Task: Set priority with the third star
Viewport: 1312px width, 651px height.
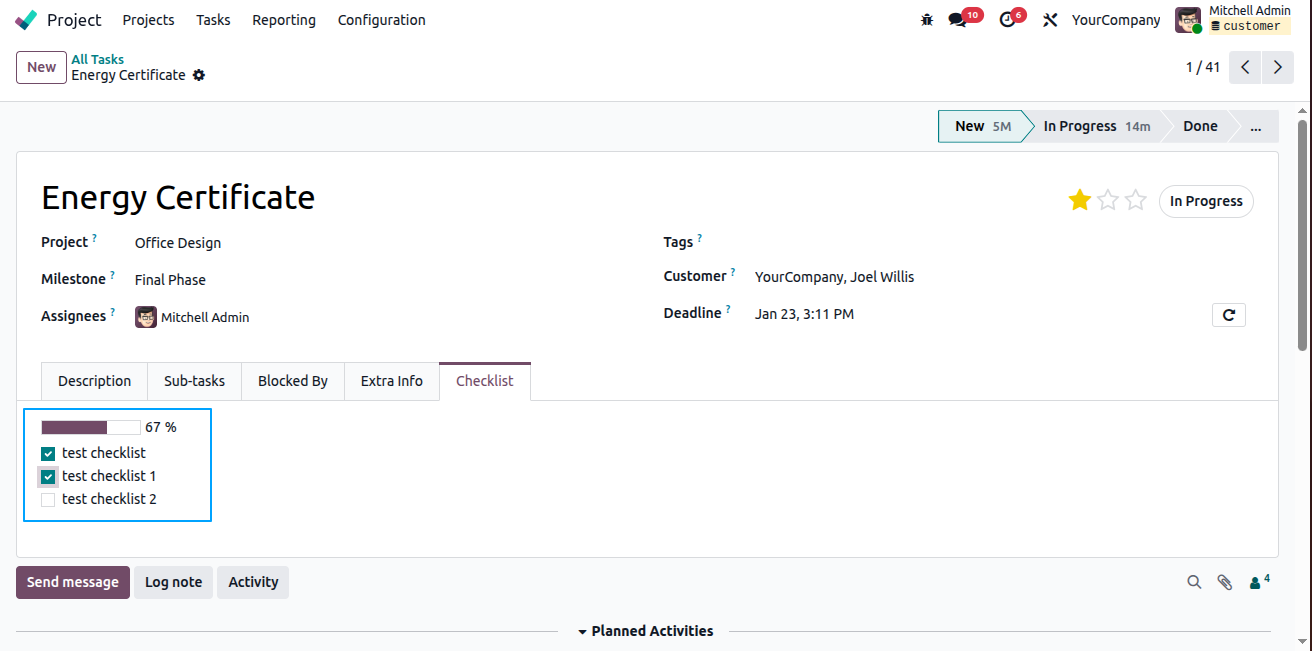Action: pyautogui.click(x=1135, y=201)
